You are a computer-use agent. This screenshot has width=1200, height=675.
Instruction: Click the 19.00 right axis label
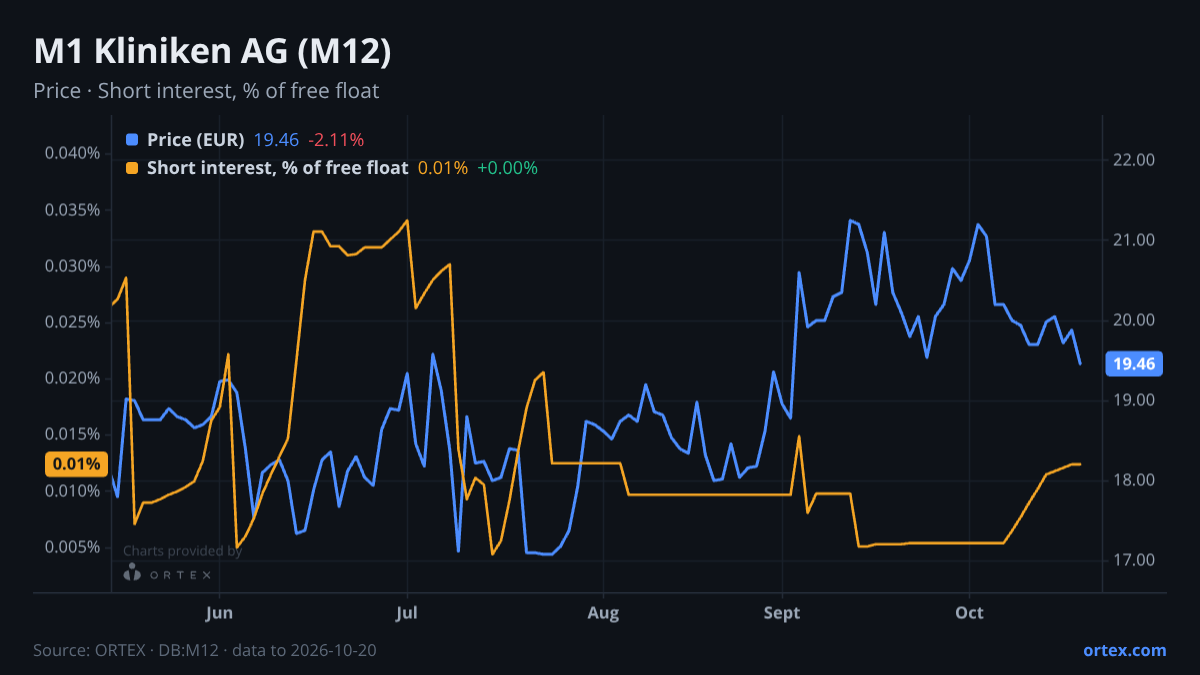click(x=1134, y=400)
